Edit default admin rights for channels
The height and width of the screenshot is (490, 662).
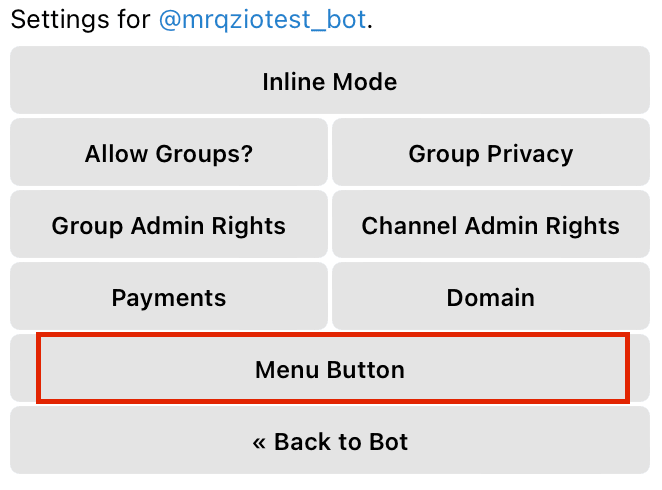pos(491,225)
